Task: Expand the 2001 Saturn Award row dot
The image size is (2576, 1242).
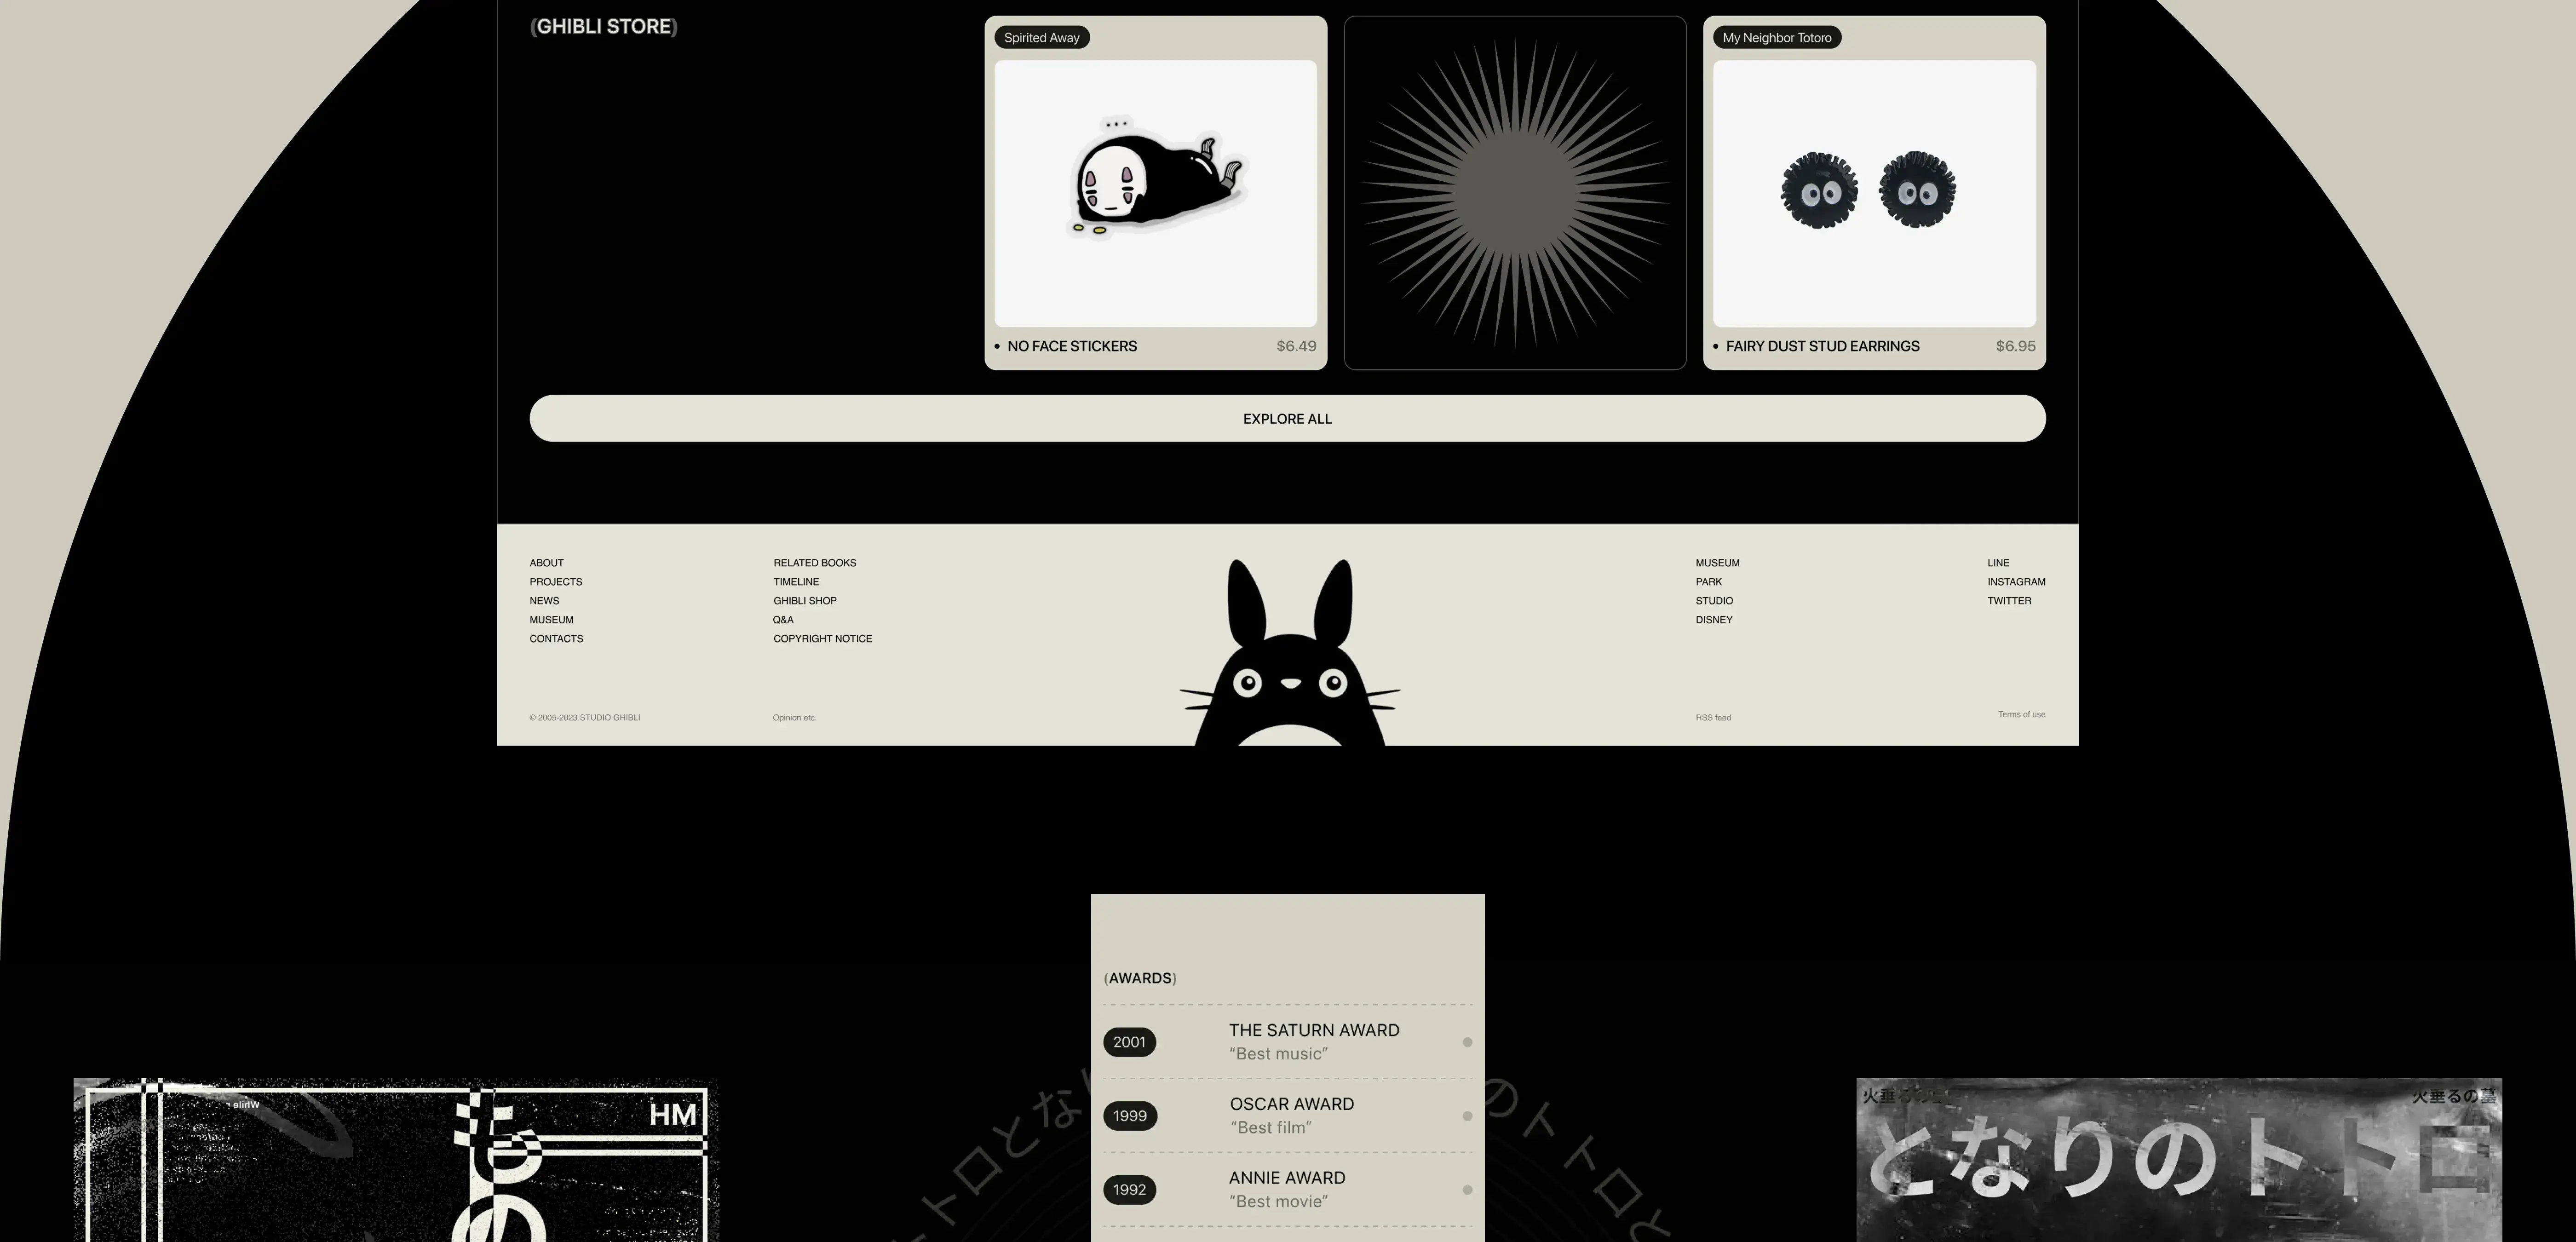Action: (x=1467, y=1042)
